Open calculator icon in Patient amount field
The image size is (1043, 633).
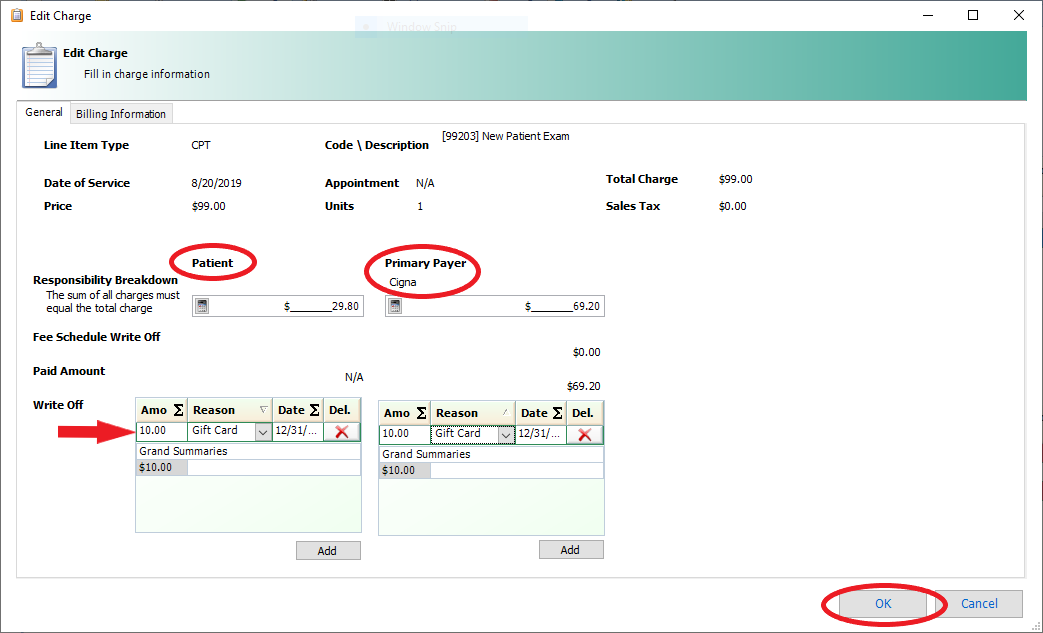(x=202, y=306)
